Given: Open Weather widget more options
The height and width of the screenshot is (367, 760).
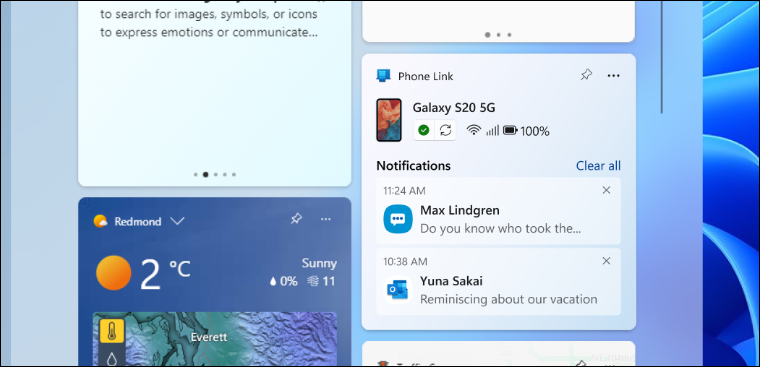Looking at the screenshot, I should point(326,219).
